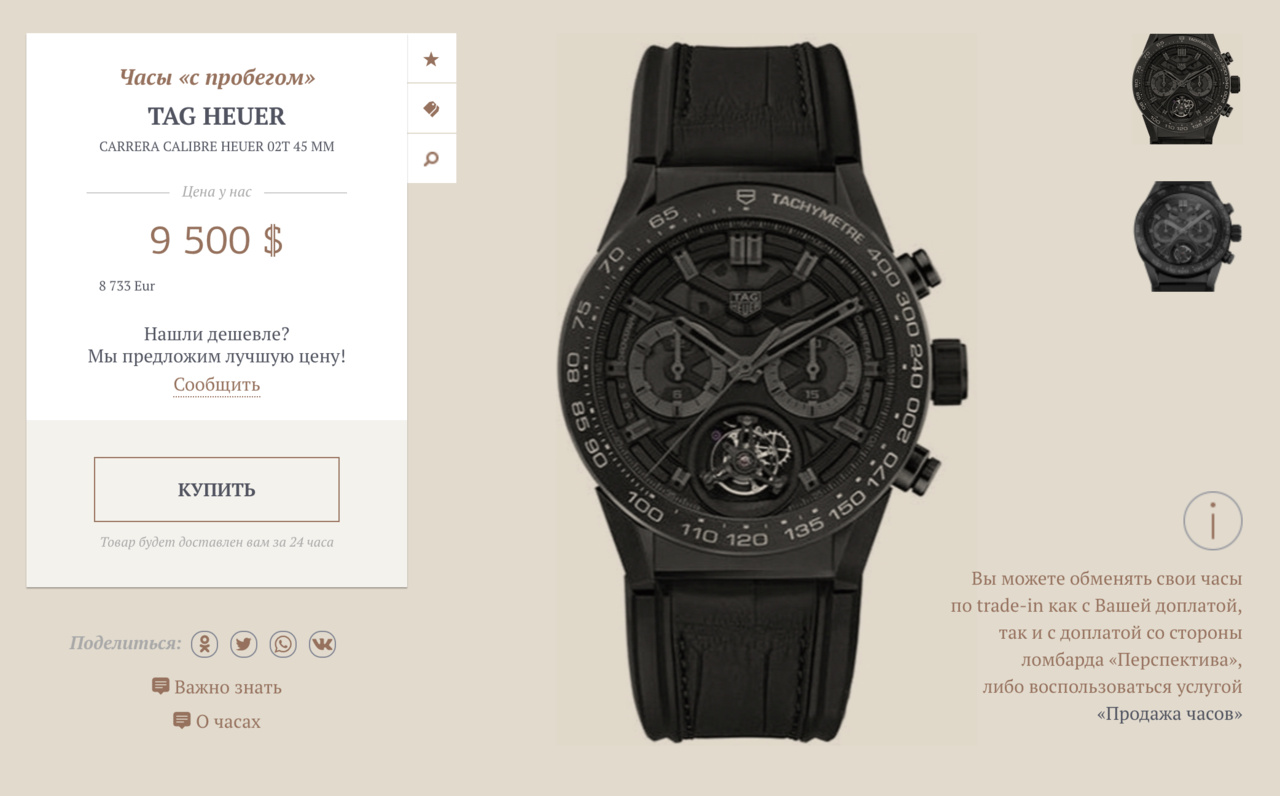The height and width of the screenshot is (796, 1280).
Task: Click the star favorites icon
Action: [431, 59]
